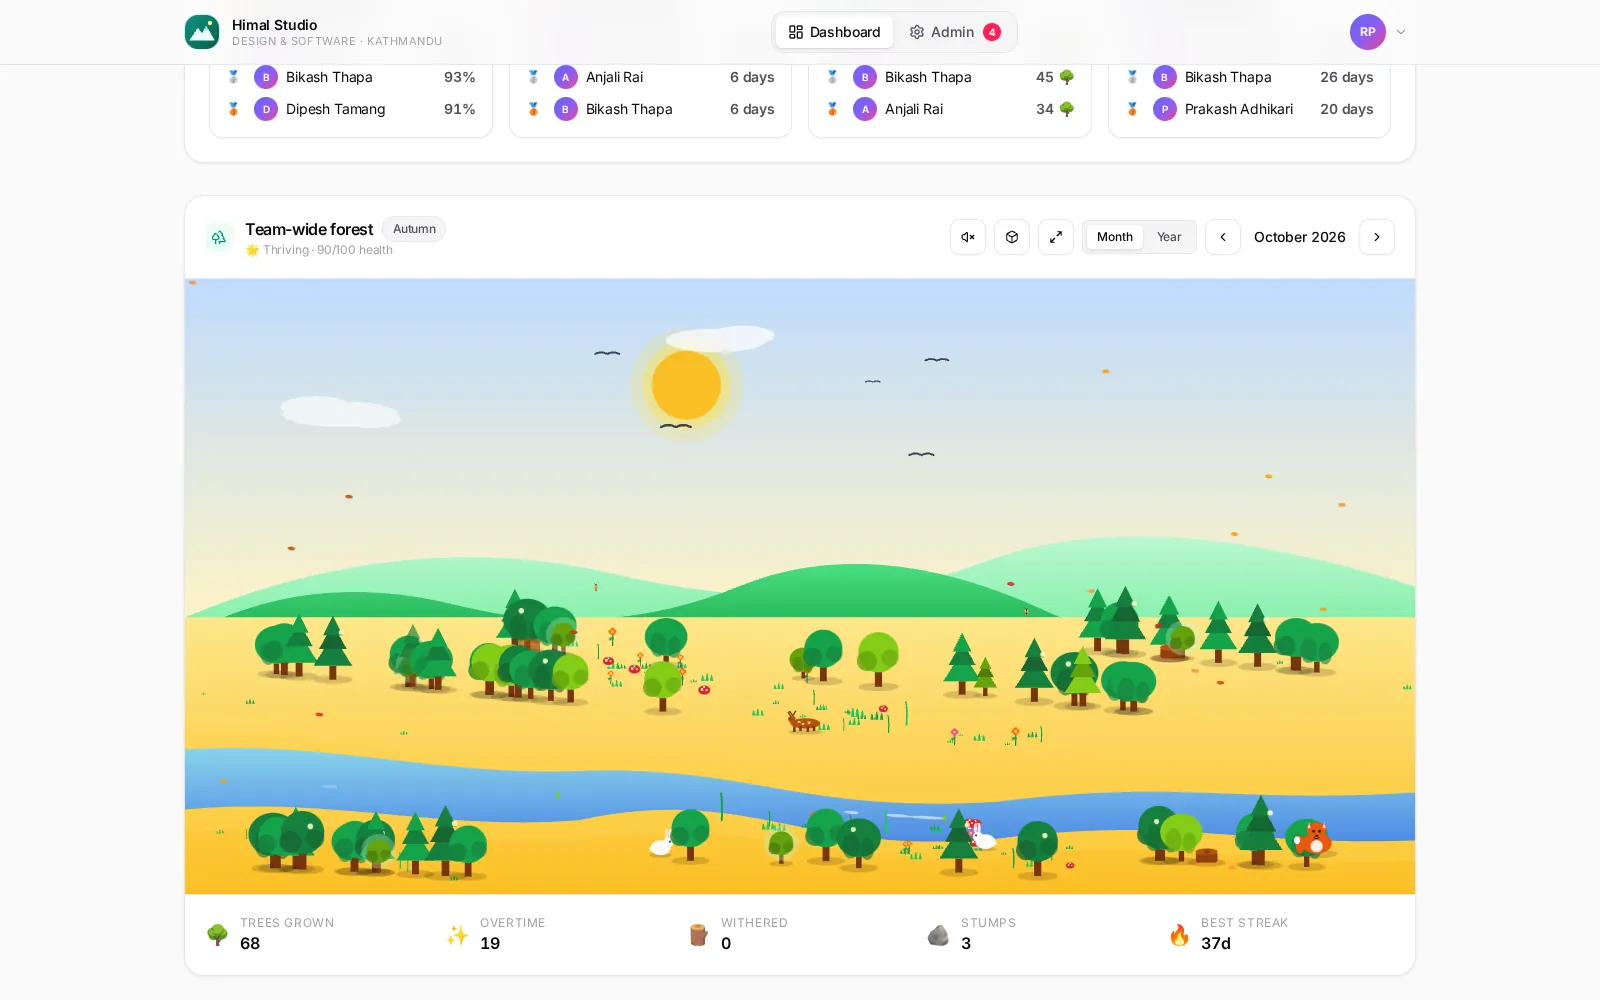Screen dimensions: 1600x1000
Task: Click the Team-wide forest heading
Action: click(x=309, y=229)
